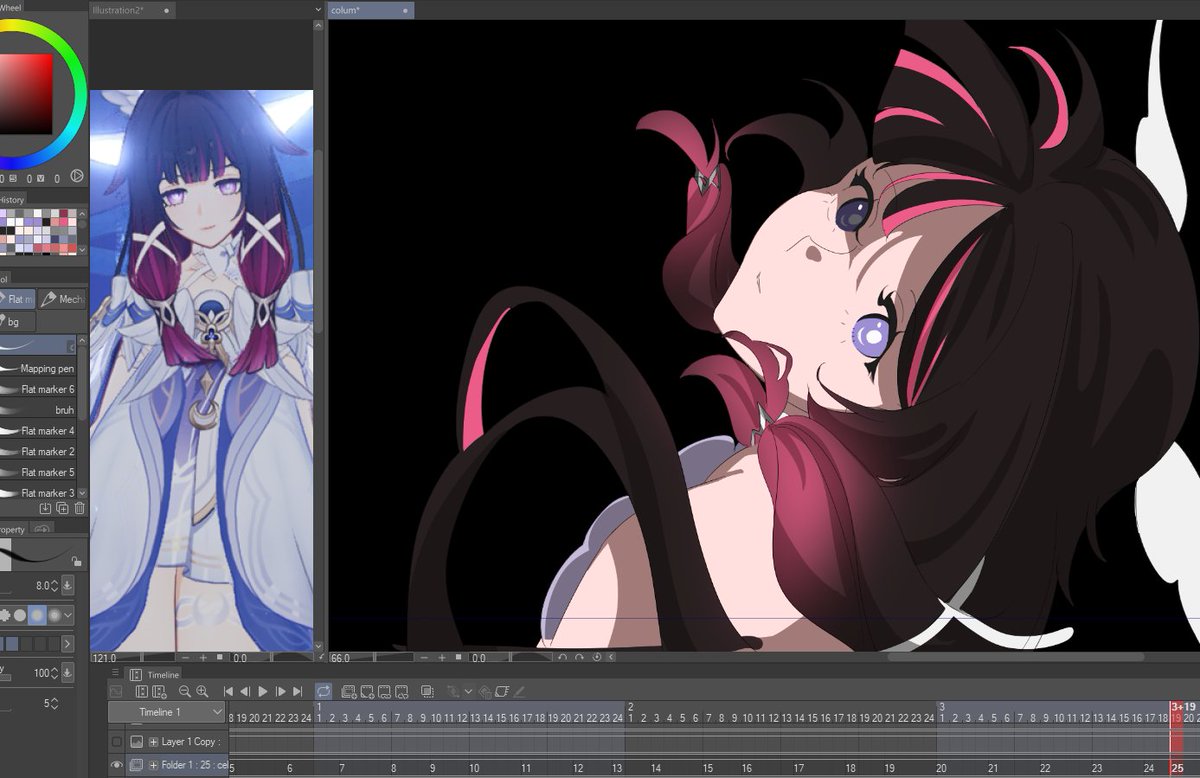The image size is (1200, 778).
Task: Click the colum canvas zoom value 66.0
Action: (340, 658)
